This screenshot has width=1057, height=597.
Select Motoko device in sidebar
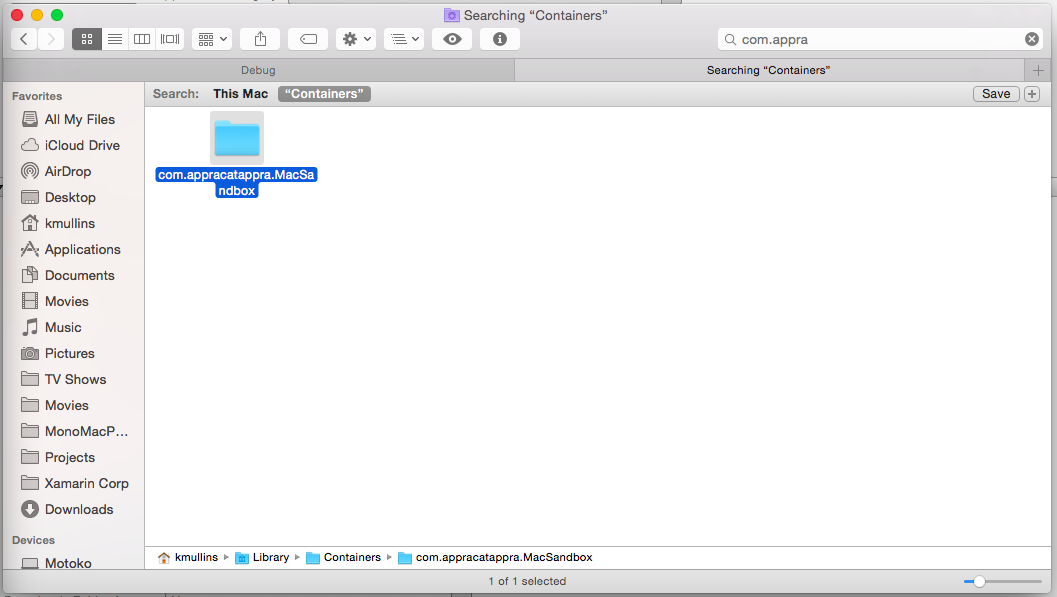click(68, 563)
